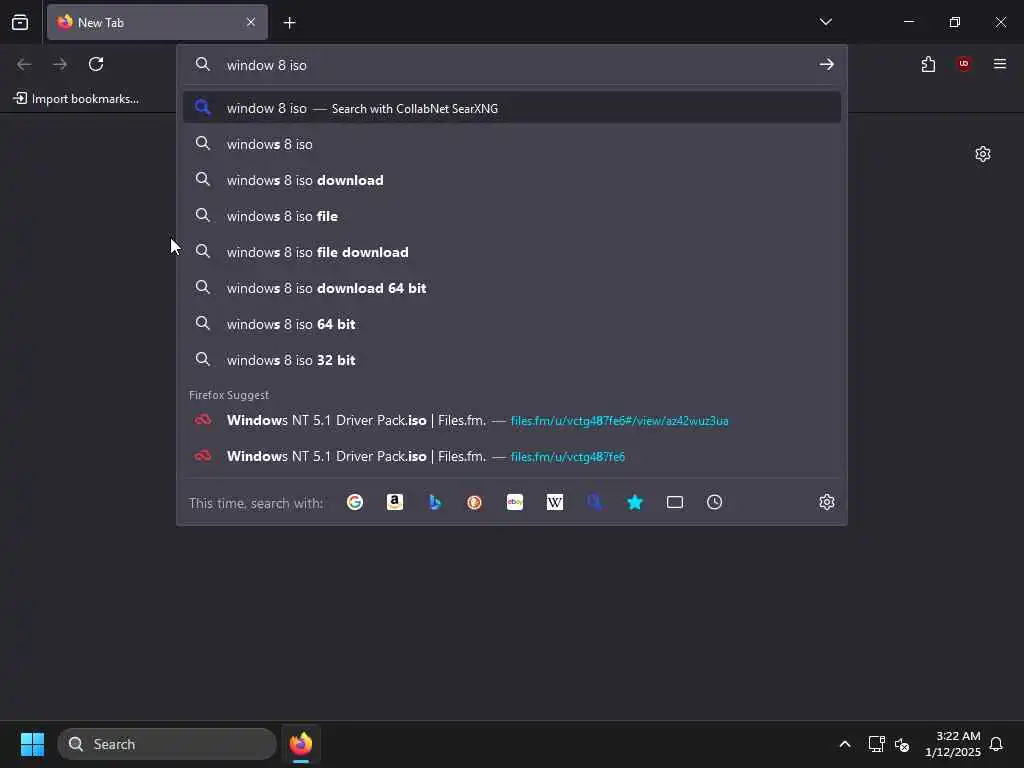Search this time with Google
This screenshot has width=1024, height=768.
tap(355, 502)
